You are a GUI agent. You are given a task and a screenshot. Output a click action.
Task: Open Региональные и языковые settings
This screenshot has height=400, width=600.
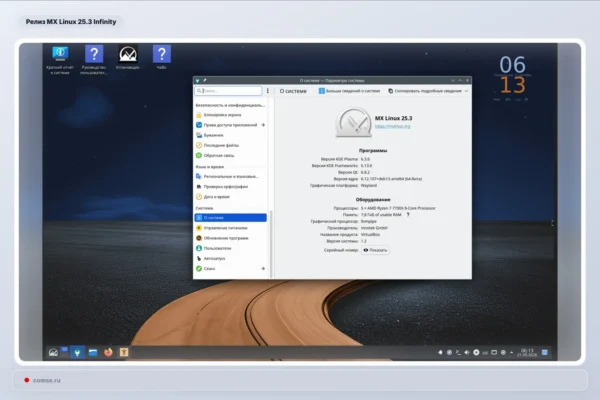230,176
